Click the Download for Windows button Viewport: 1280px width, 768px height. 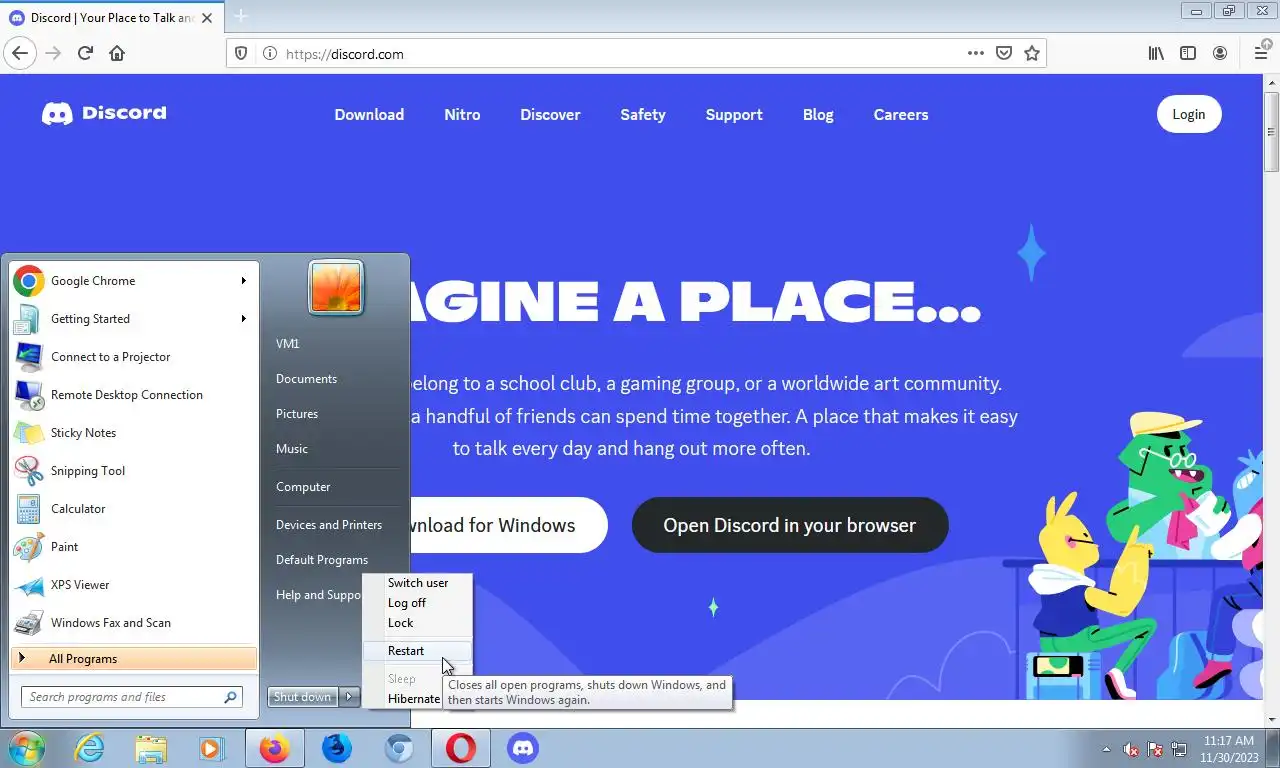(509, 525)
